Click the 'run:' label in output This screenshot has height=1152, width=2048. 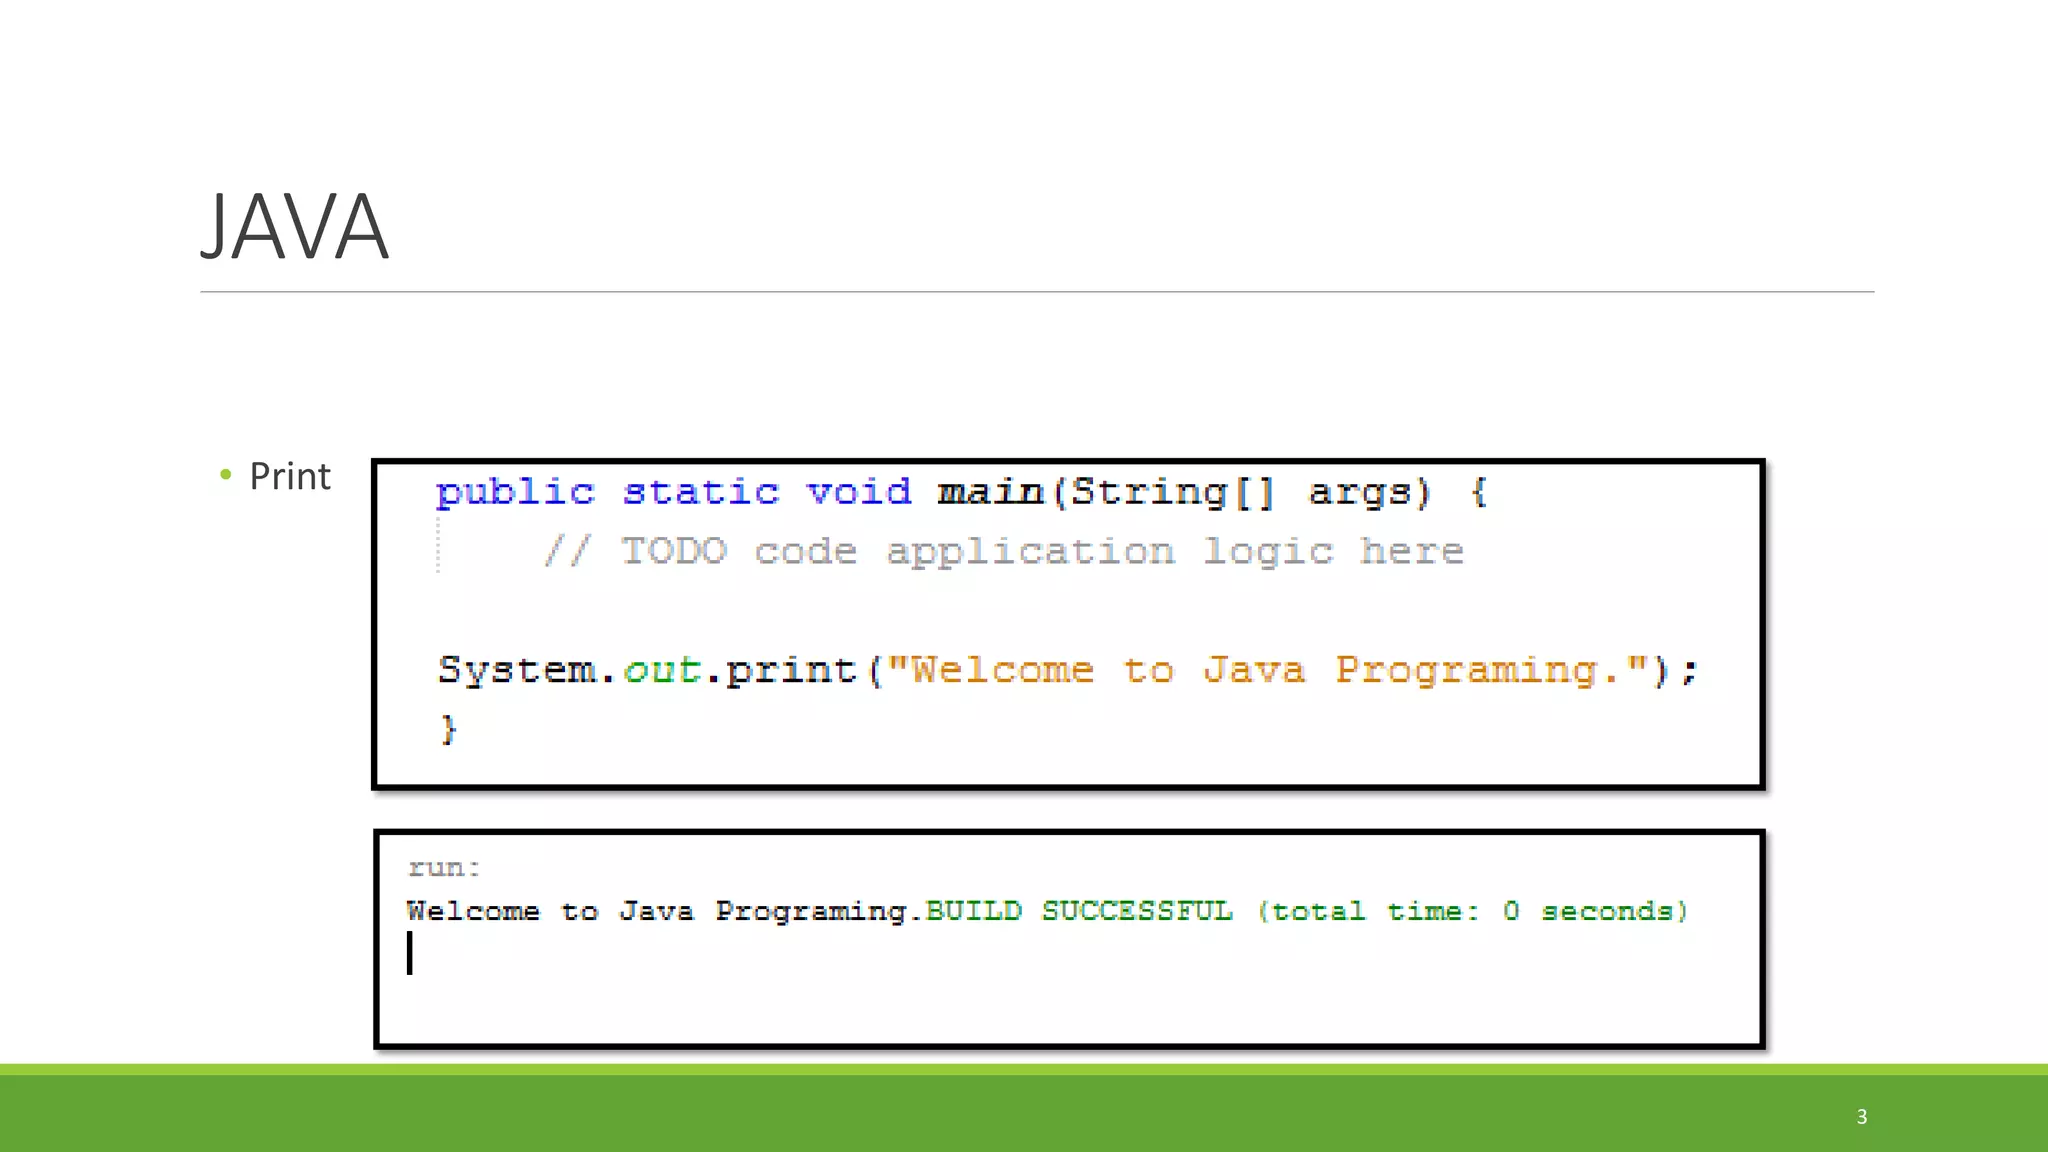click(x=444, y=868)
